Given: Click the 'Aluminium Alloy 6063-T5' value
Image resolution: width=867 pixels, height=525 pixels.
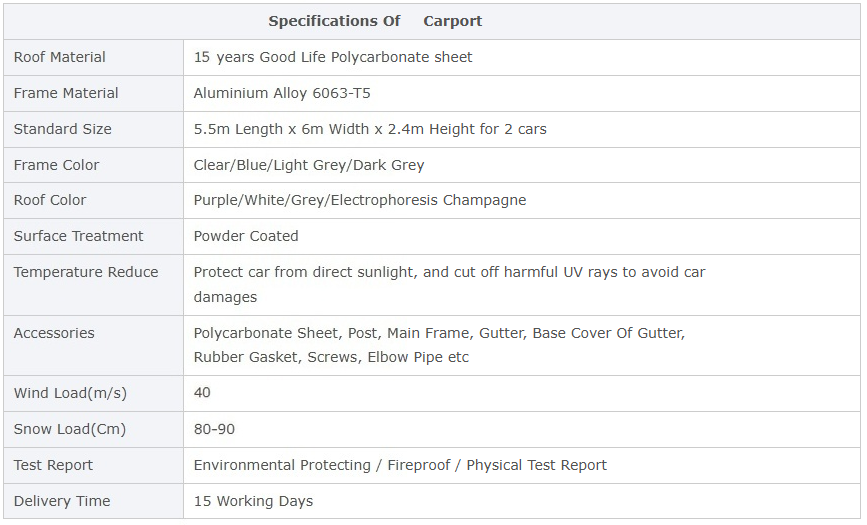Looking at the screenshot, I should coord(282,93).
